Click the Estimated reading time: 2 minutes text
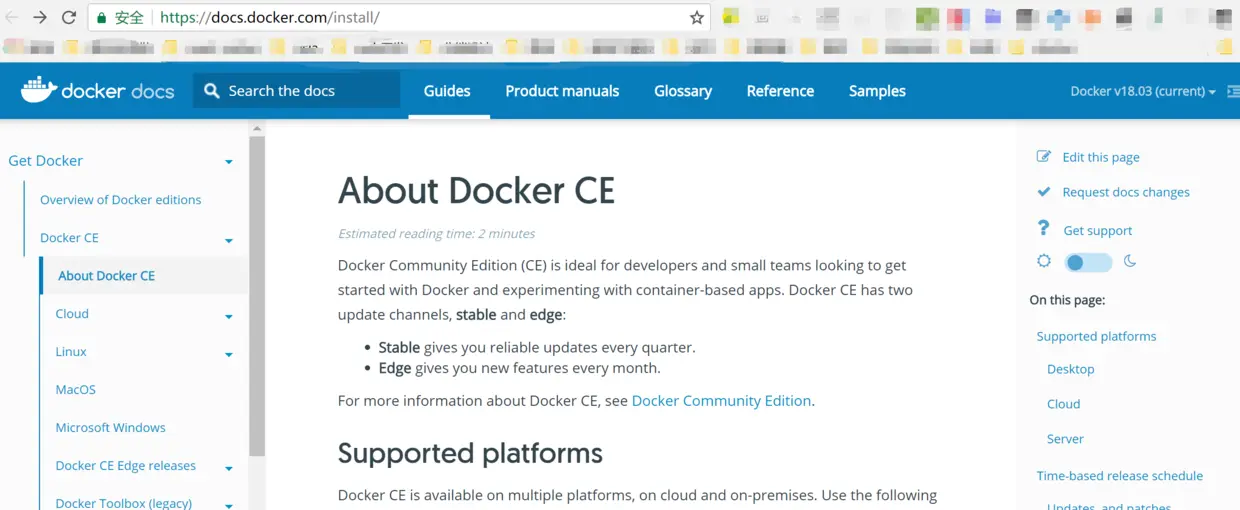1240x510 pixels. pyautogui.click(x=436, y=233)
